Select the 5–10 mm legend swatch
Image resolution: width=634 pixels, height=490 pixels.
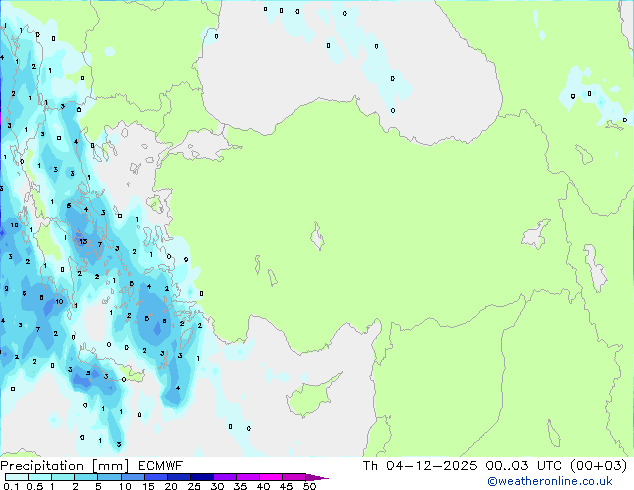tap(109, 477)
